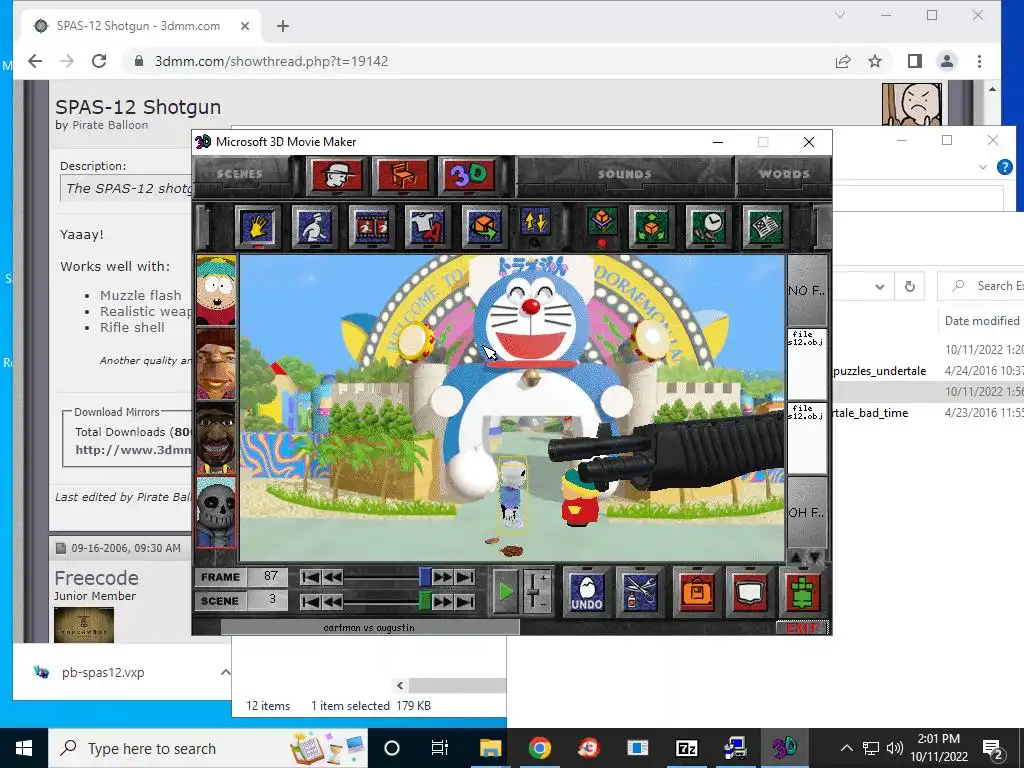The width and height of the screenshot is (1024, 768).
Task: Select the puzzles_undertale file
Action: pos(879,371)
